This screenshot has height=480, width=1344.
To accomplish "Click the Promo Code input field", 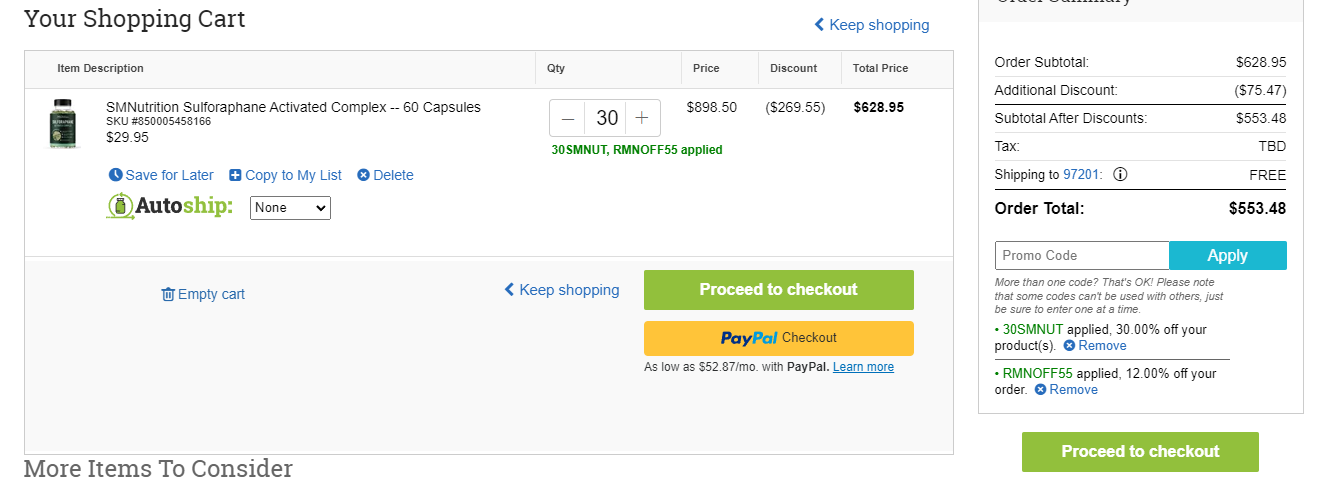I will click(x=1082, y=255).
